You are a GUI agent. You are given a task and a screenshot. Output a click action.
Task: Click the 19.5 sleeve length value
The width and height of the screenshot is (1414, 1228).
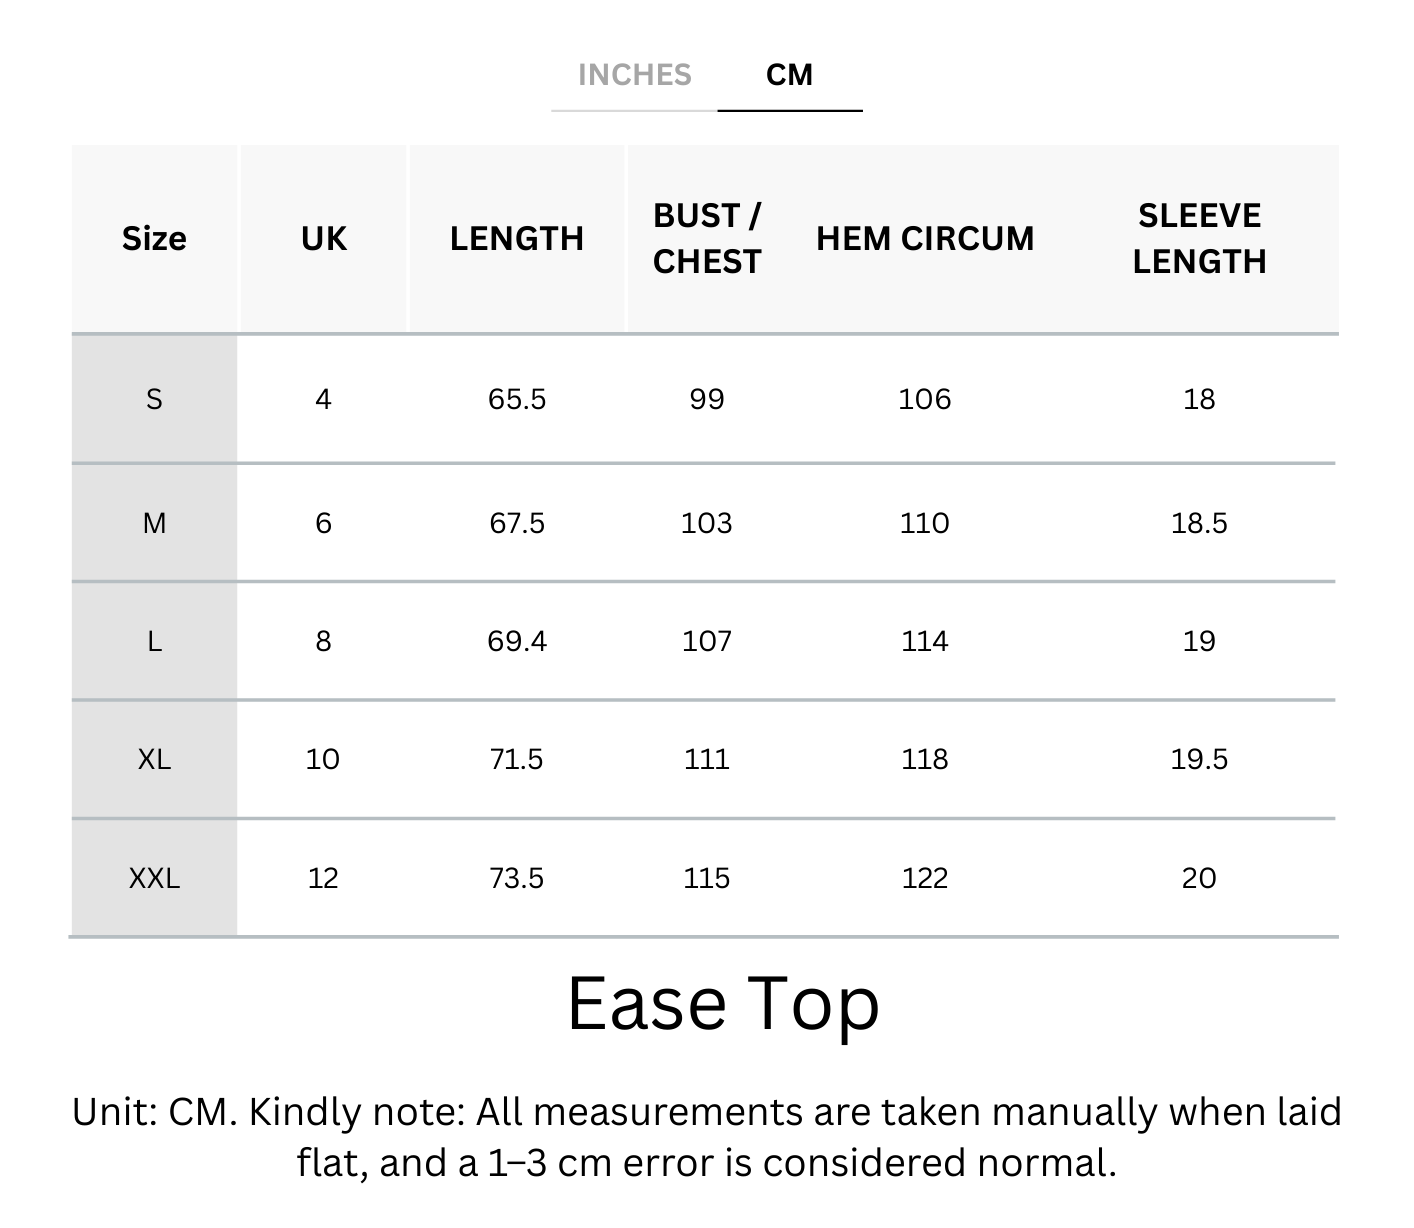click(x=1198, y=759)
